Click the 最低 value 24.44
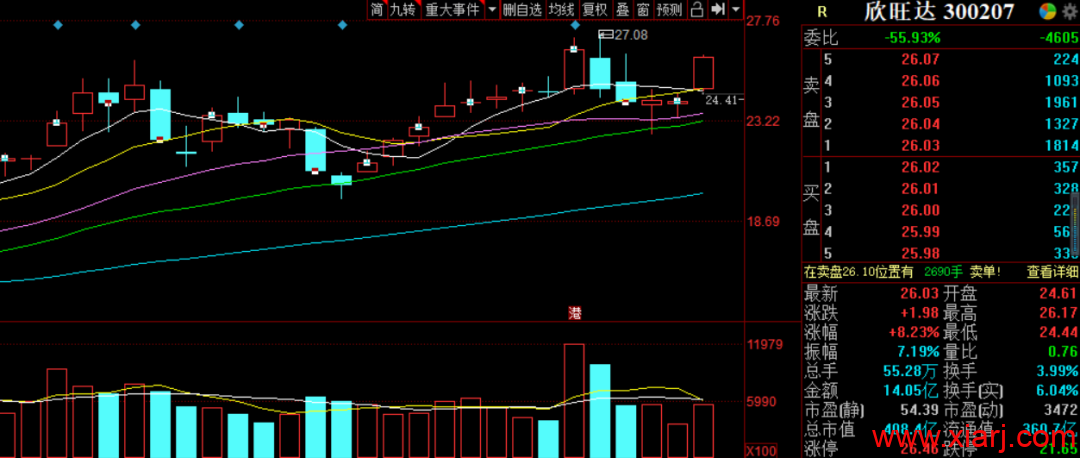Viewport: 1080px width, 458px height. [x=1059, y=332]
